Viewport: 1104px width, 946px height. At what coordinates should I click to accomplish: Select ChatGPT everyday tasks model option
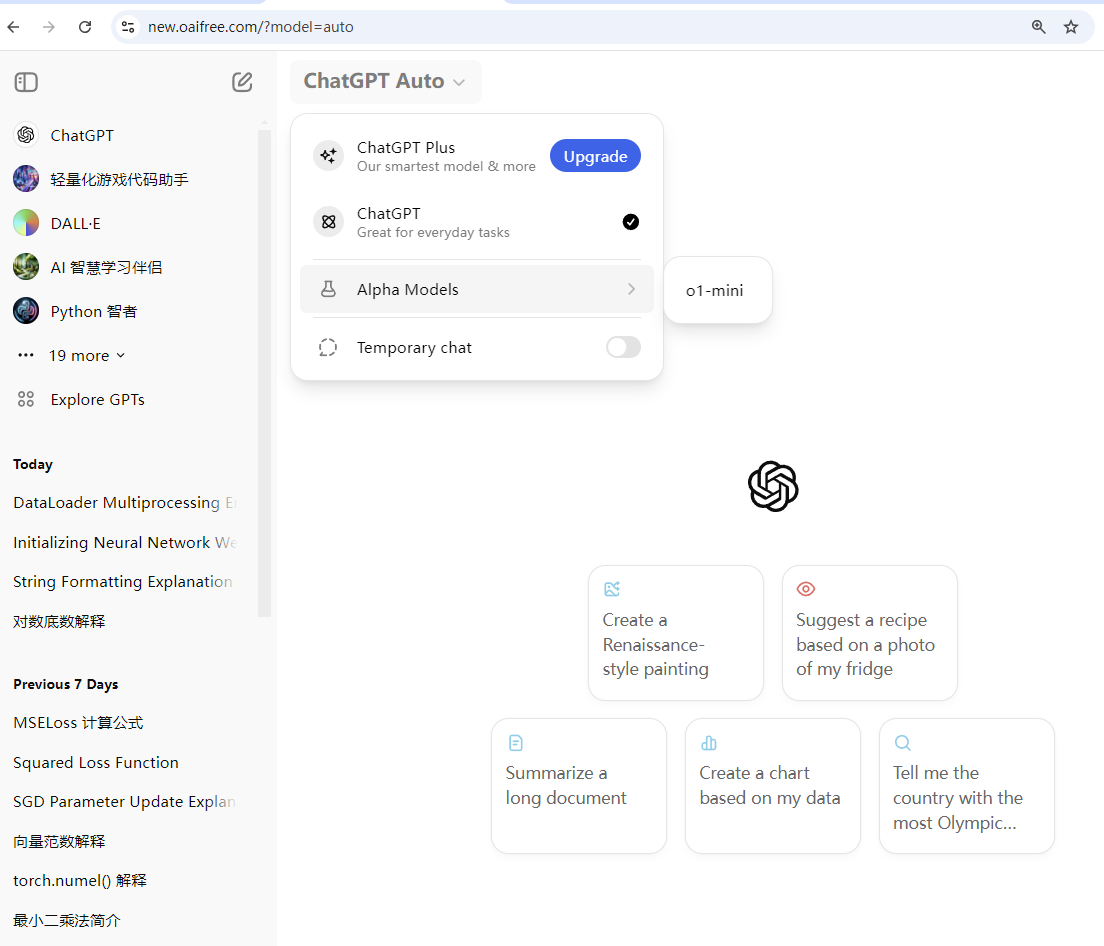pyautogui.click(x=477, y=222)
